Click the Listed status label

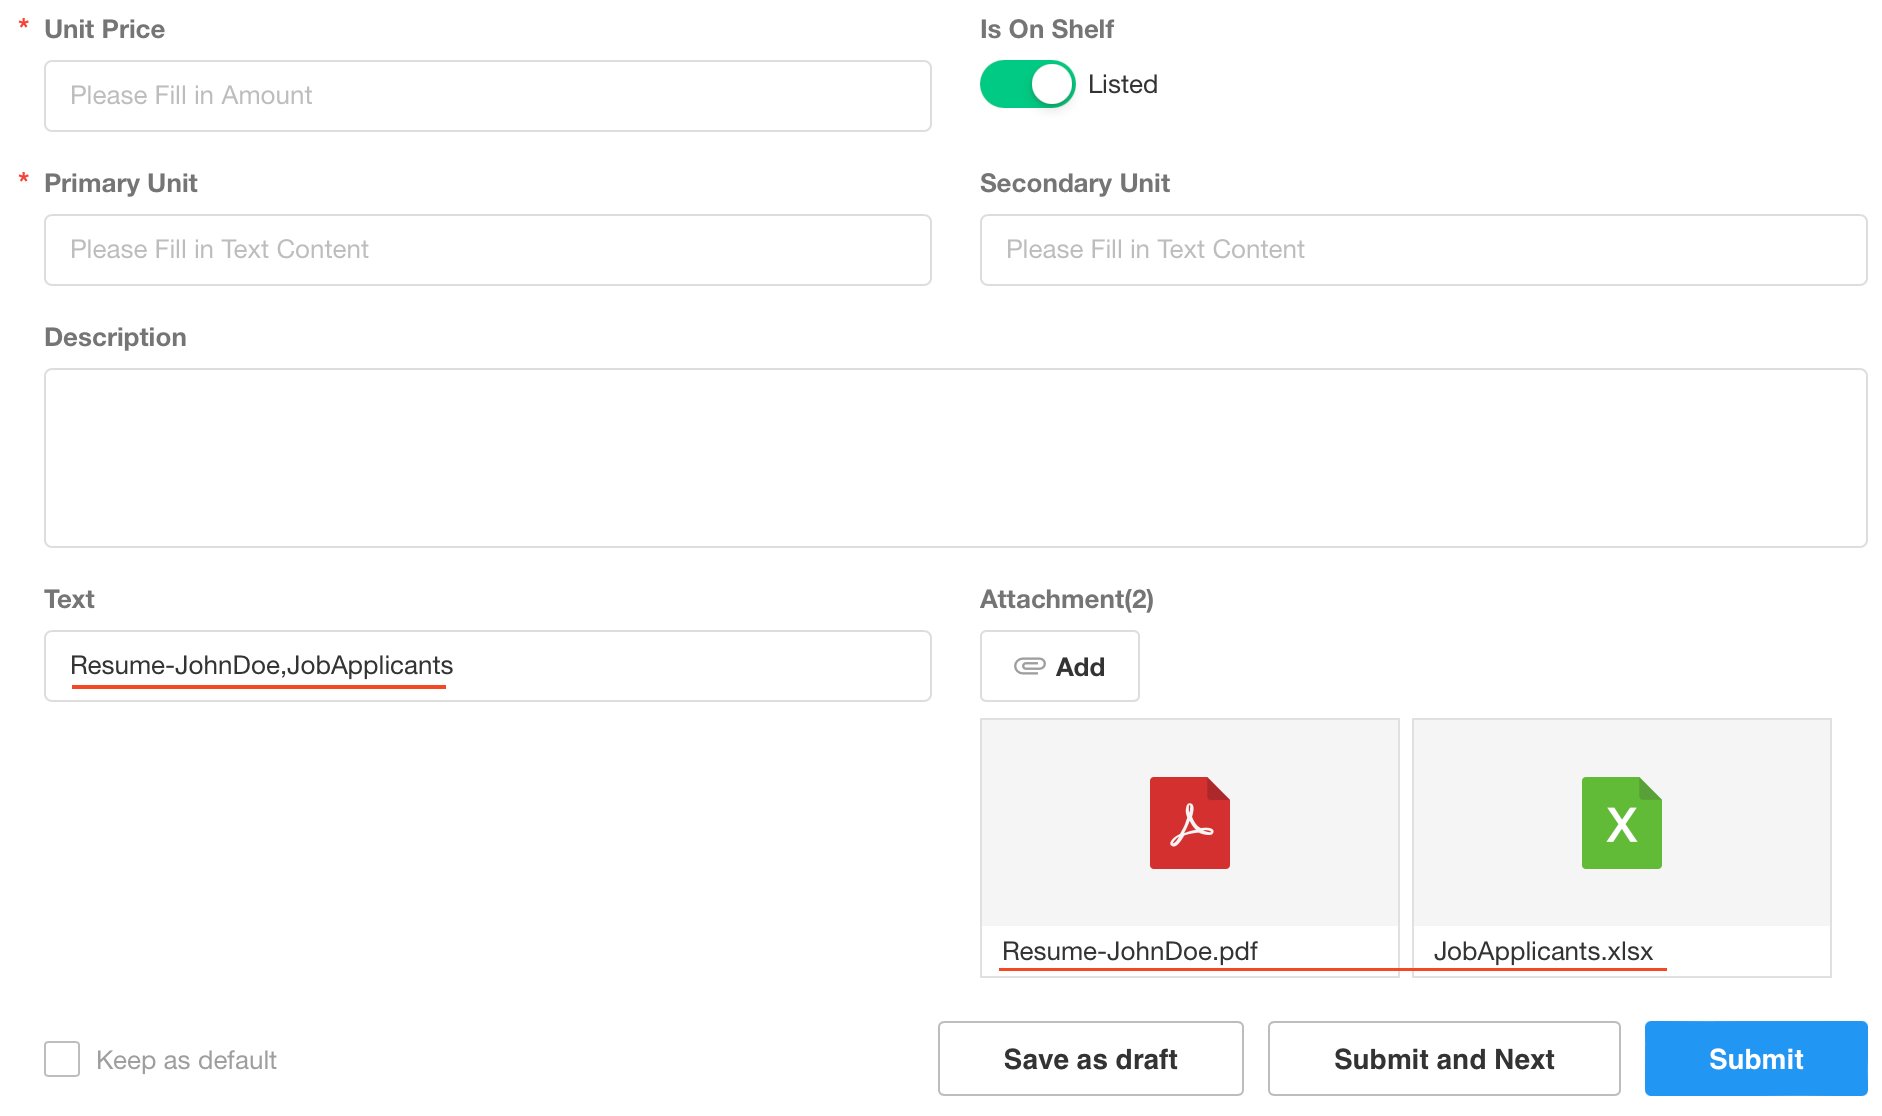(1122, 84)
